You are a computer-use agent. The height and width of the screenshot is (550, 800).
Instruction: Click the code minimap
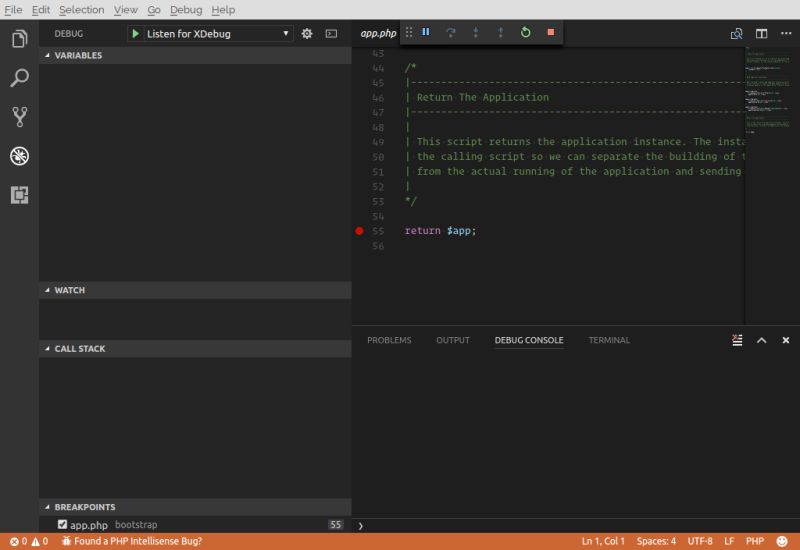[768, 90]
